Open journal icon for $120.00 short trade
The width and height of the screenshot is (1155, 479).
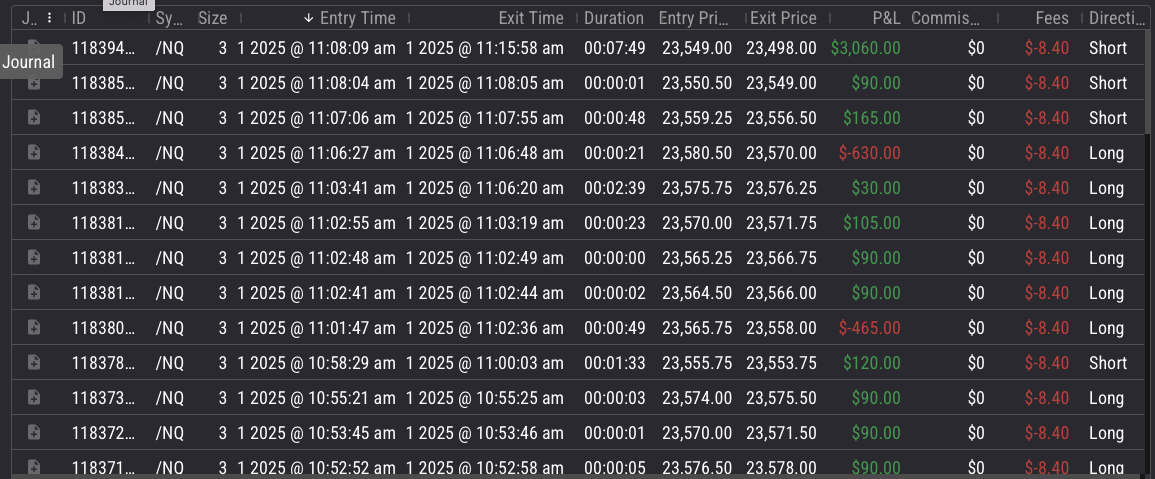tap(33, 363)
